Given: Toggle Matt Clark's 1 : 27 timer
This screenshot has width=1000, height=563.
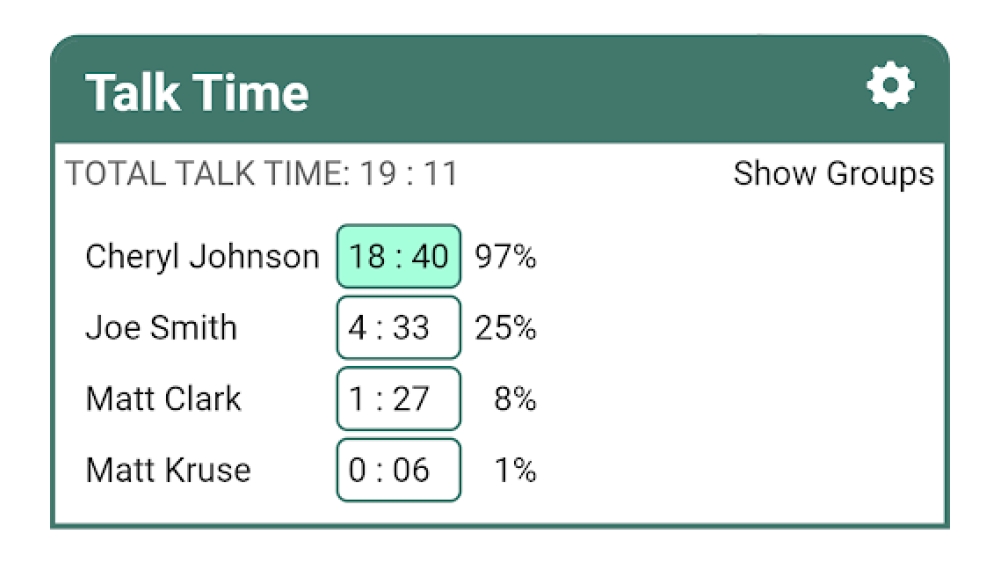Looking at the screenshot, I should tap(398, 399).
